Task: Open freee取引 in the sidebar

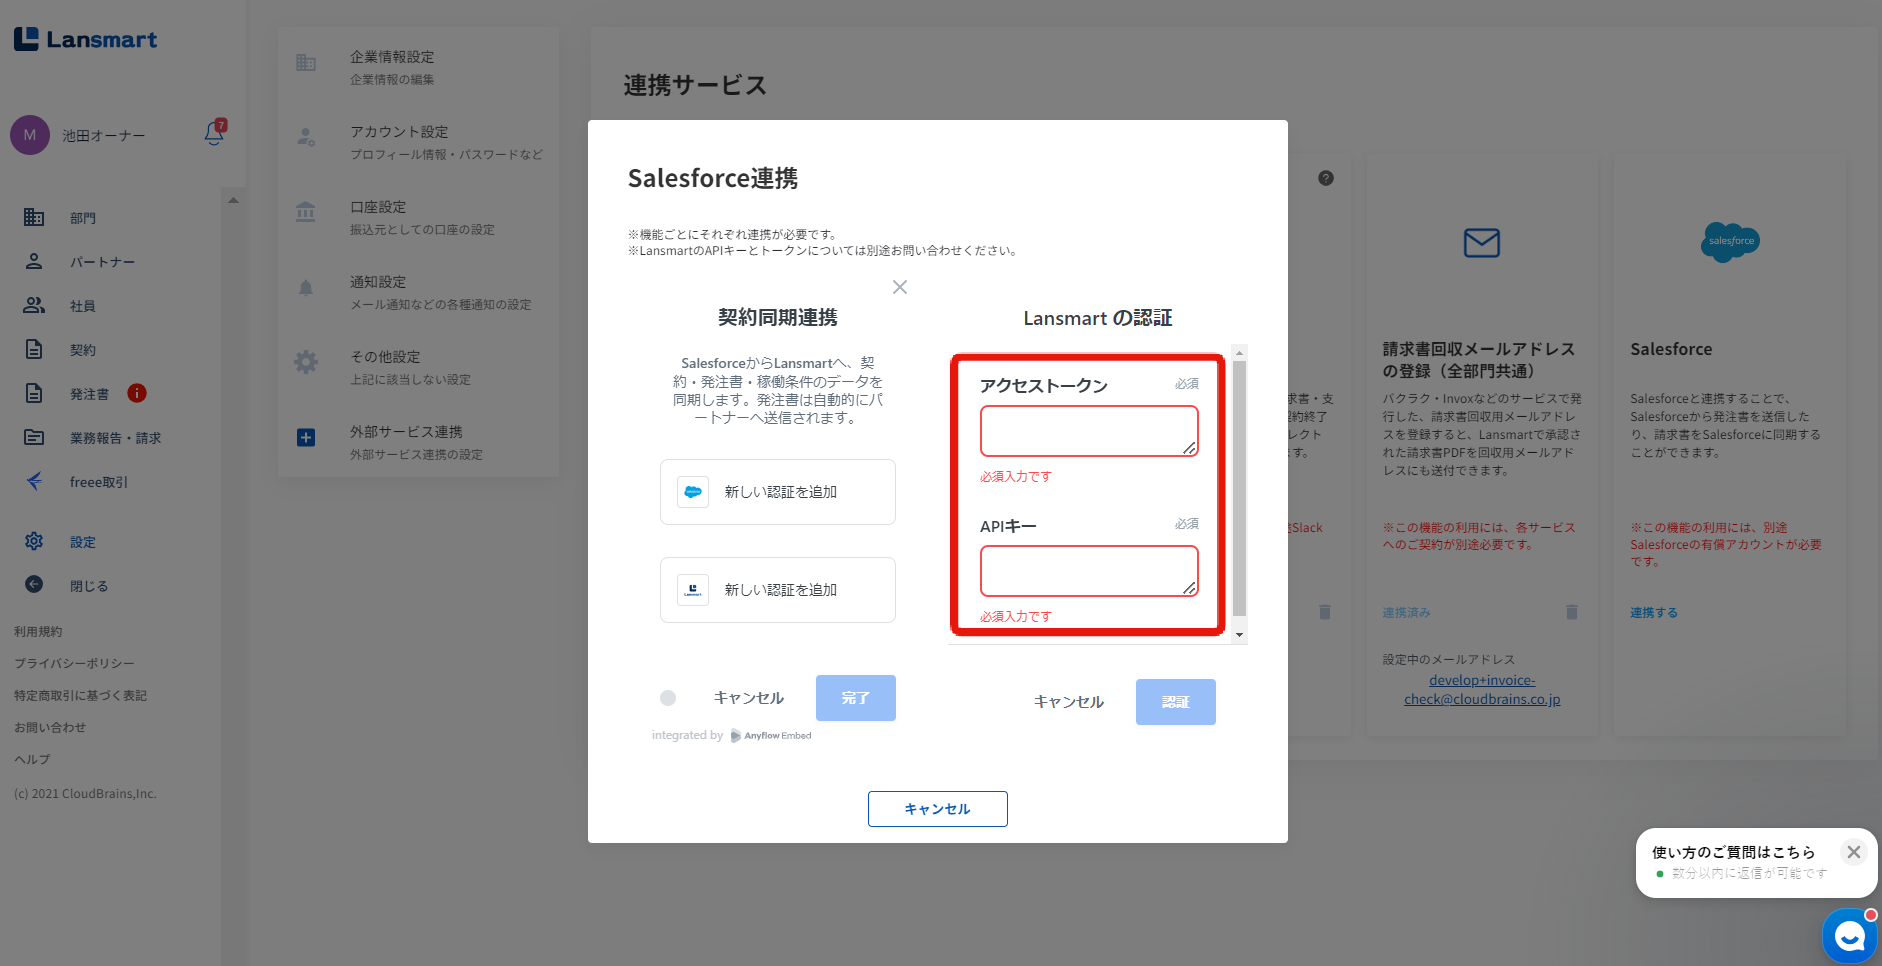Action: (98, 482)
